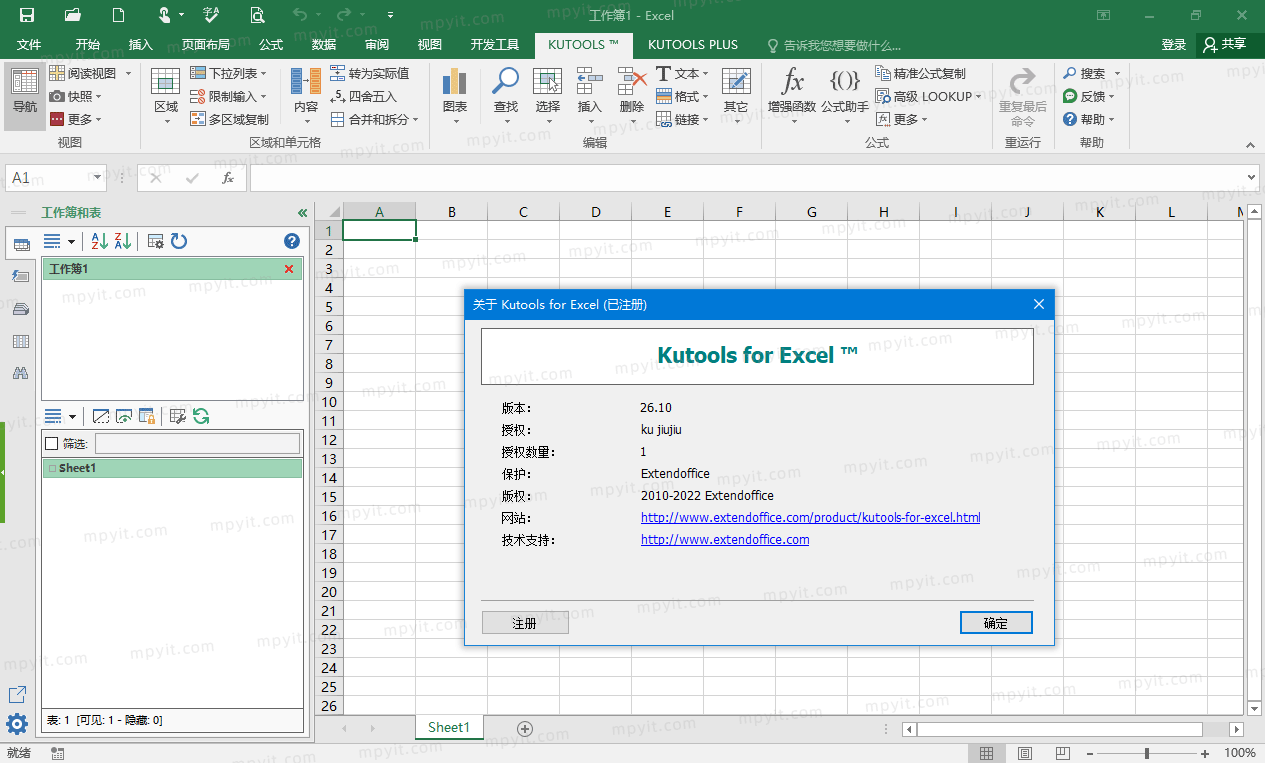1265x763 pixels.
Task: Click the 转为实际值 to actual tool
Action: (x=369, y=73)
